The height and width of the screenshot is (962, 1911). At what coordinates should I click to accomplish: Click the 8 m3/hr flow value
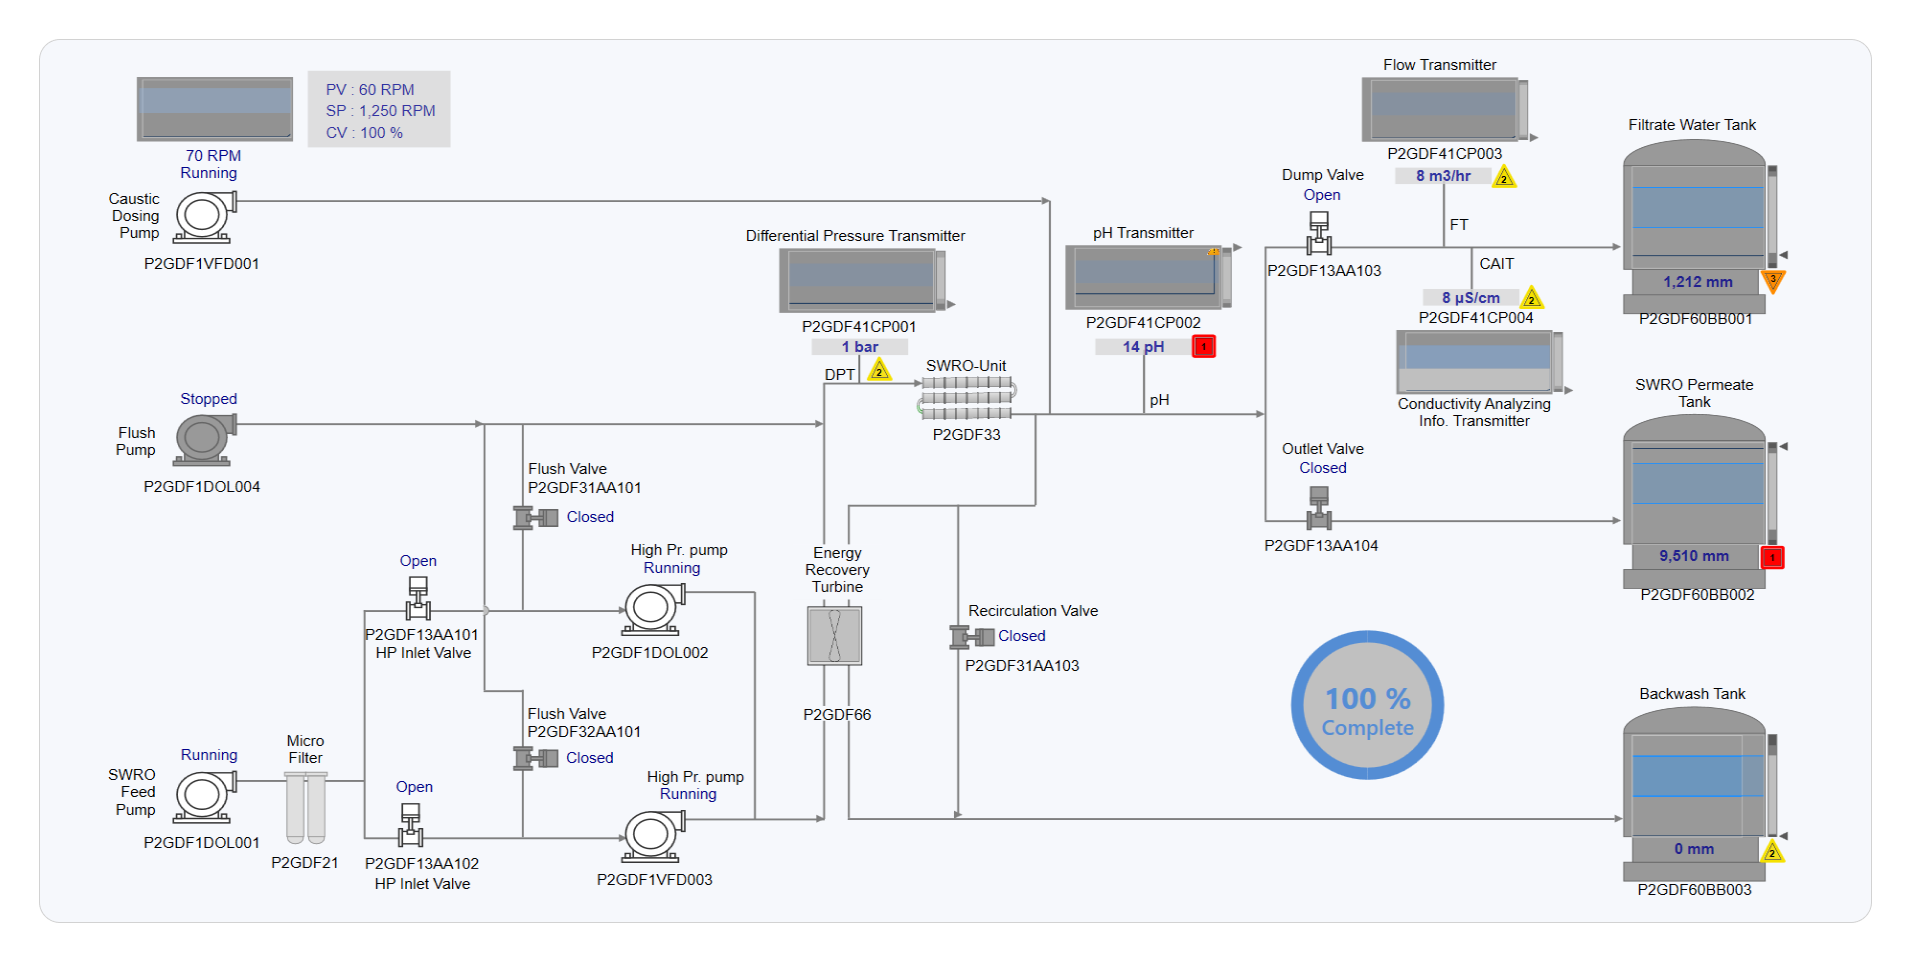click(1442, 176)
